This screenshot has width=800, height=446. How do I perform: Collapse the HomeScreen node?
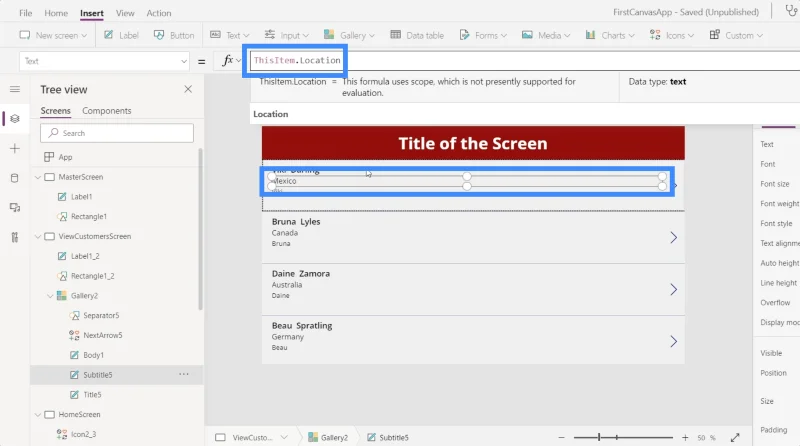[38, 414]
